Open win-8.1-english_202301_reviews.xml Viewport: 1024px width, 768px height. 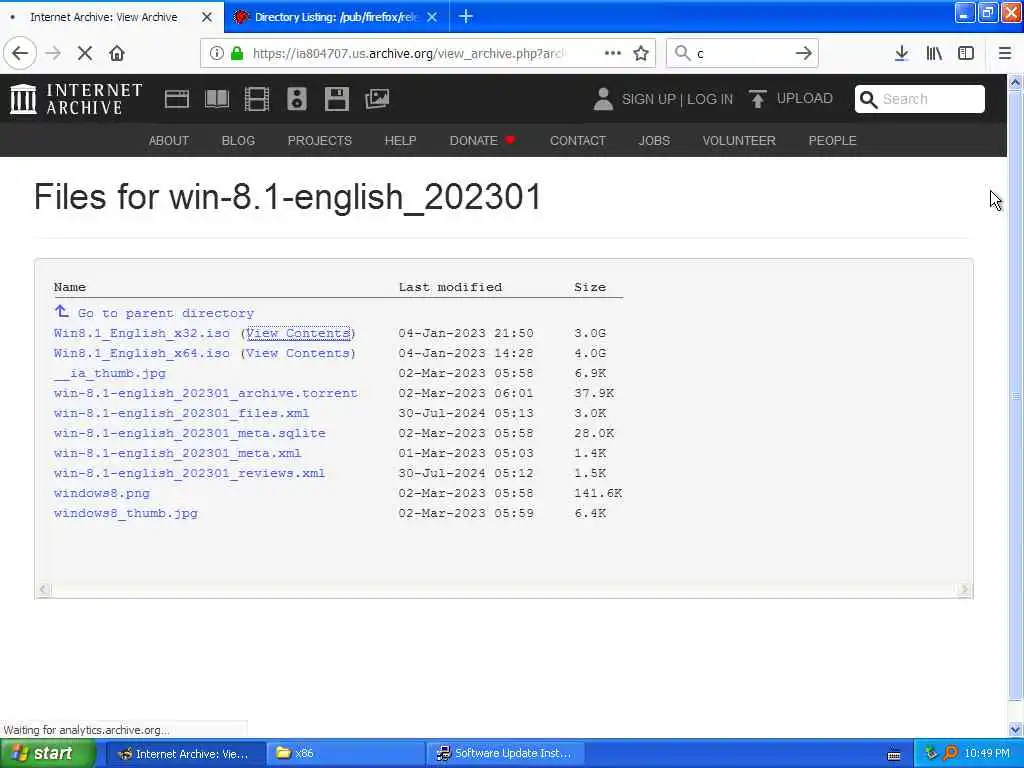tap(189, 473)
